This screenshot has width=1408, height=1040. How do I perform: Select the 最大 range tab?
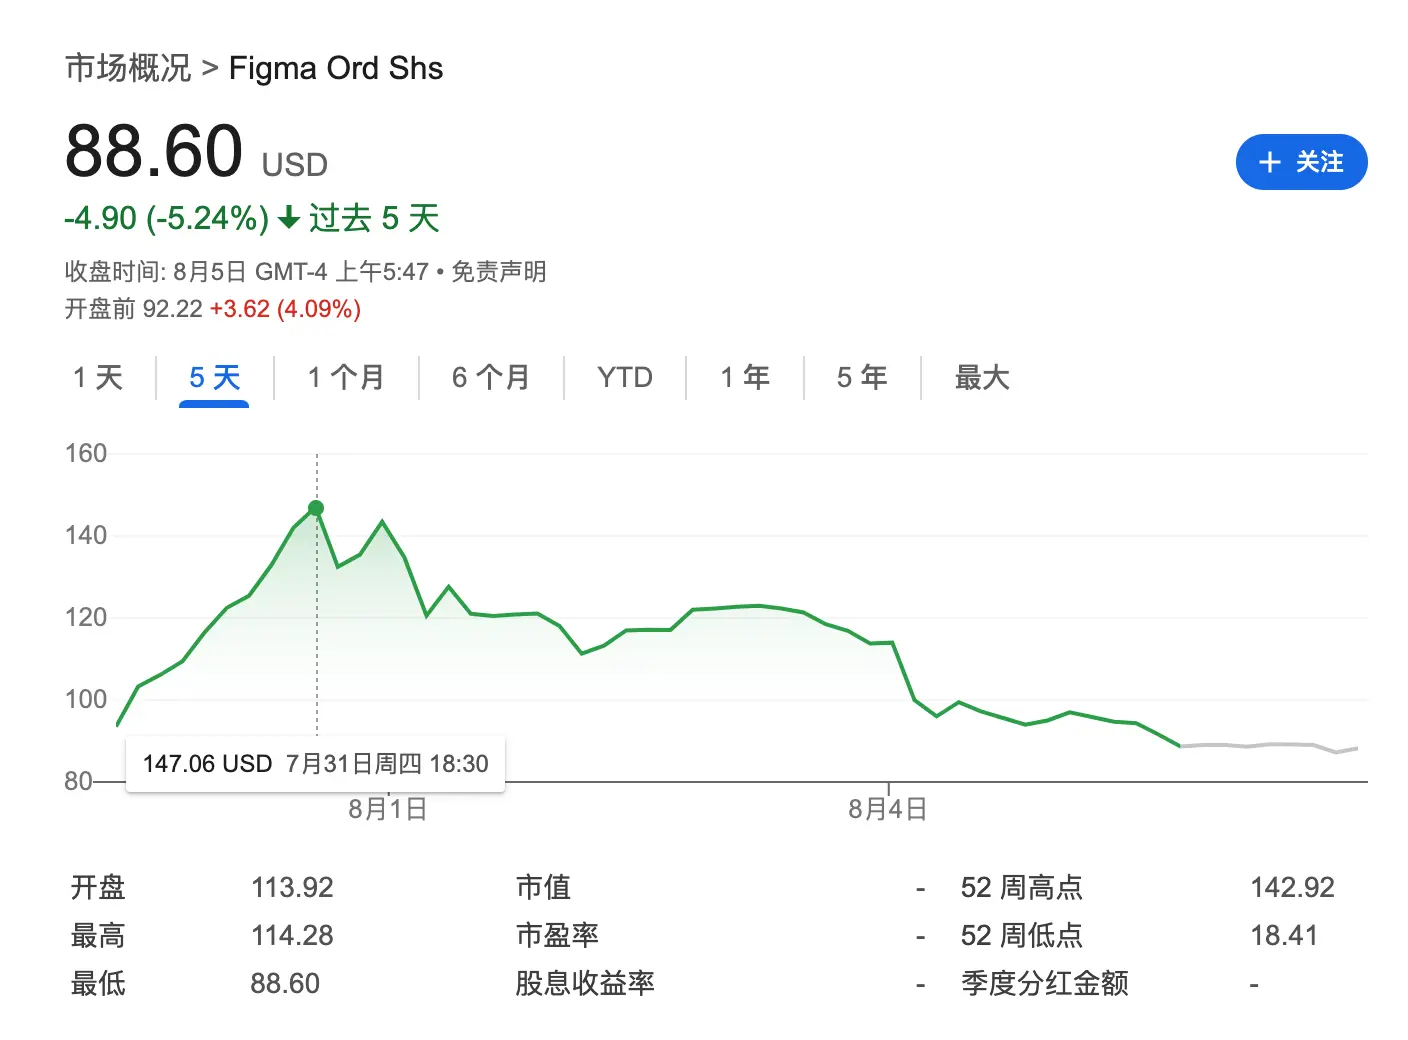(x=981, y=378)
